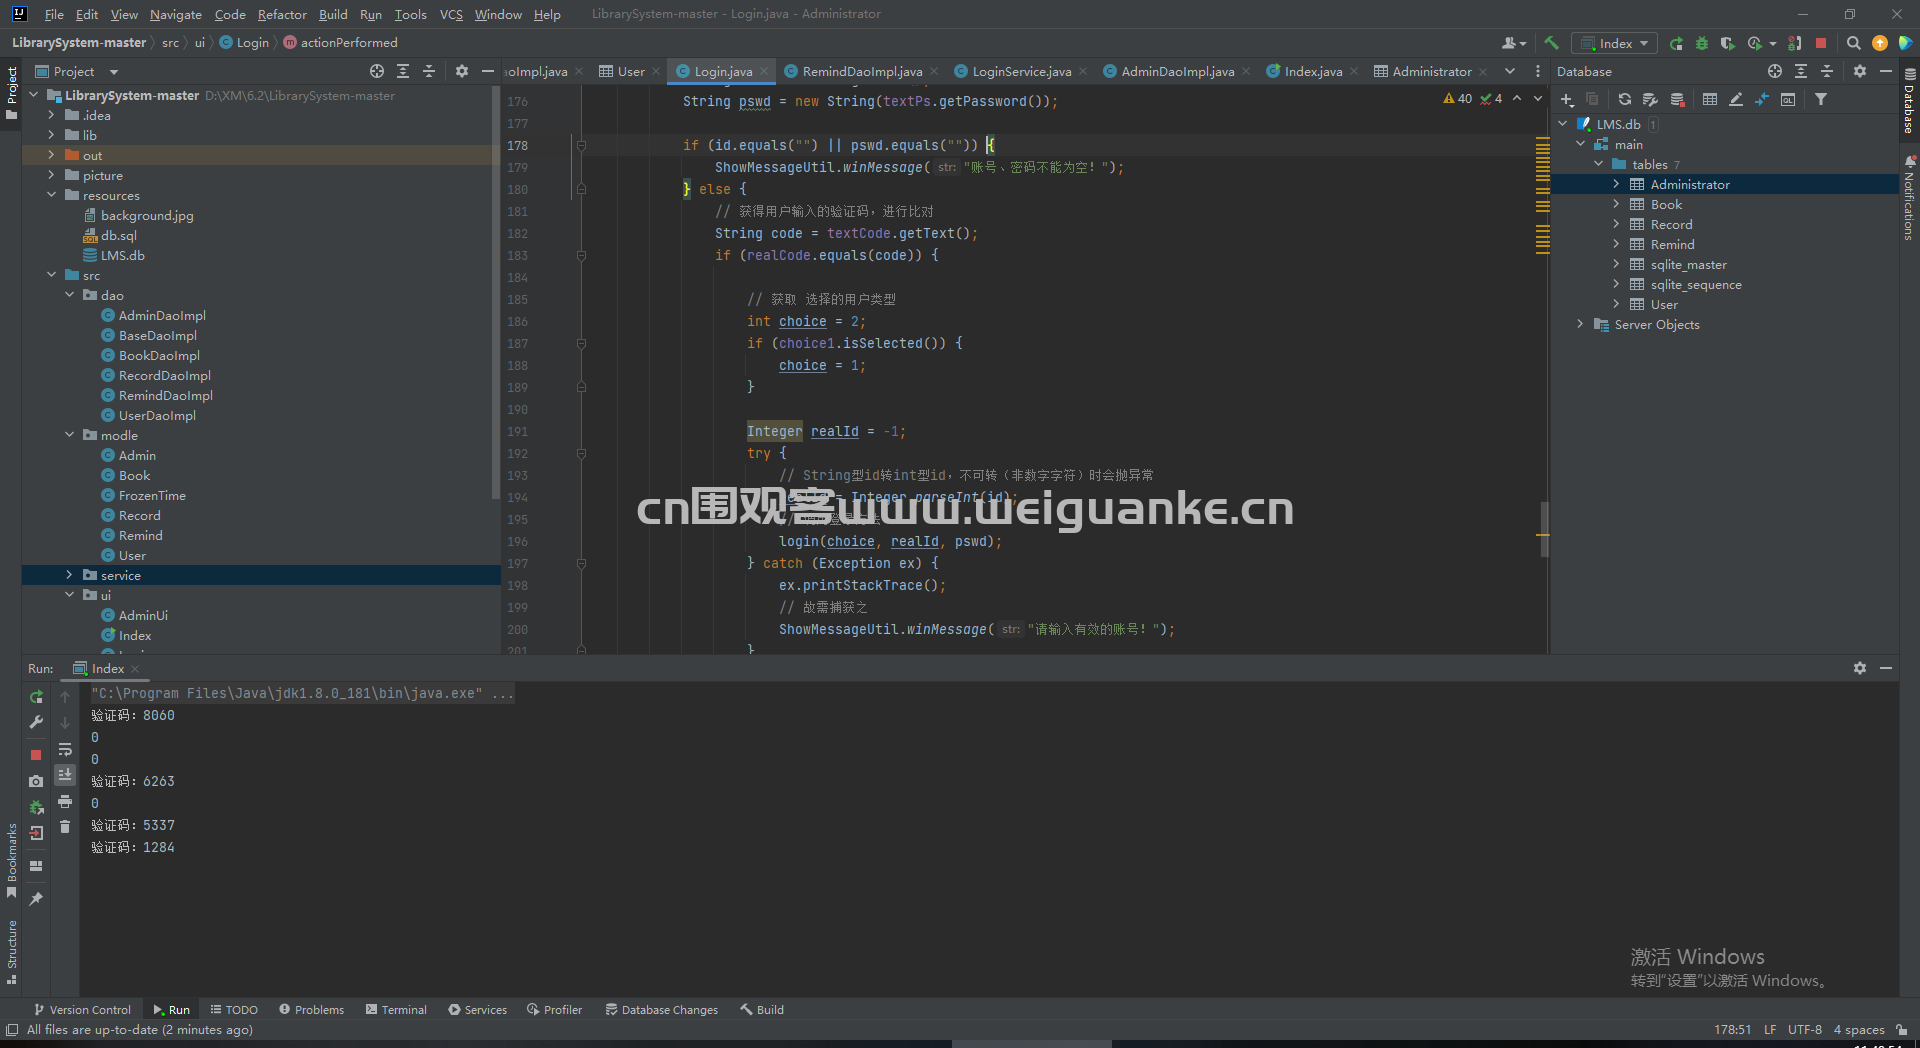
Task: Clear Run console output with trash icon
Action: click(65, 827)
